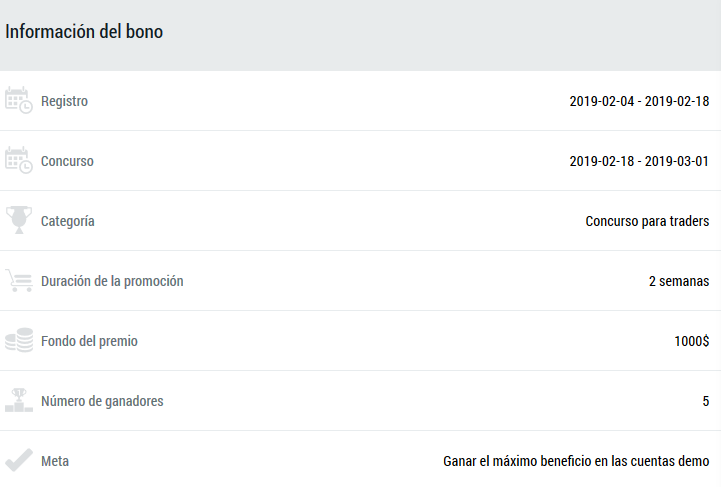Click the contest dates 2019-02-18 - 2019-03-01

click(639, 161)
